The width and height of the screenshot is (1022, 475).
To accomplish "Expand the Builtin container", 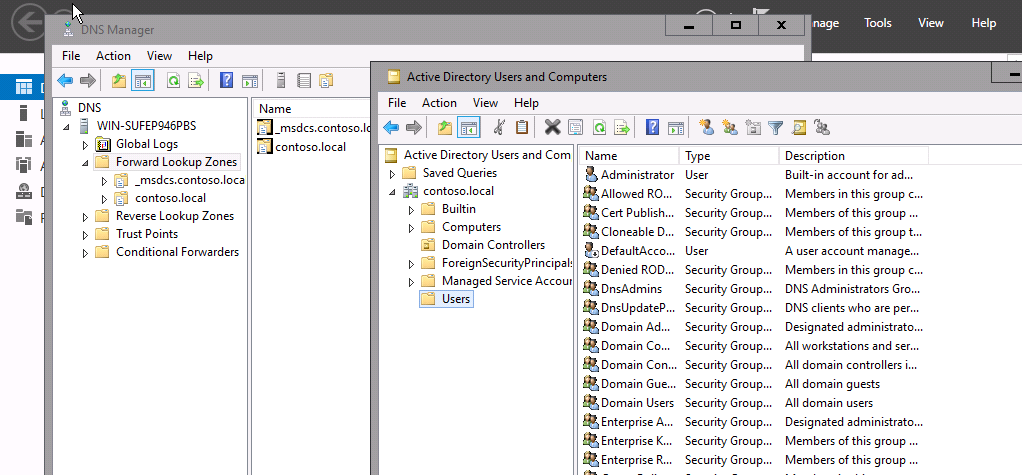I will pos(411,210).
